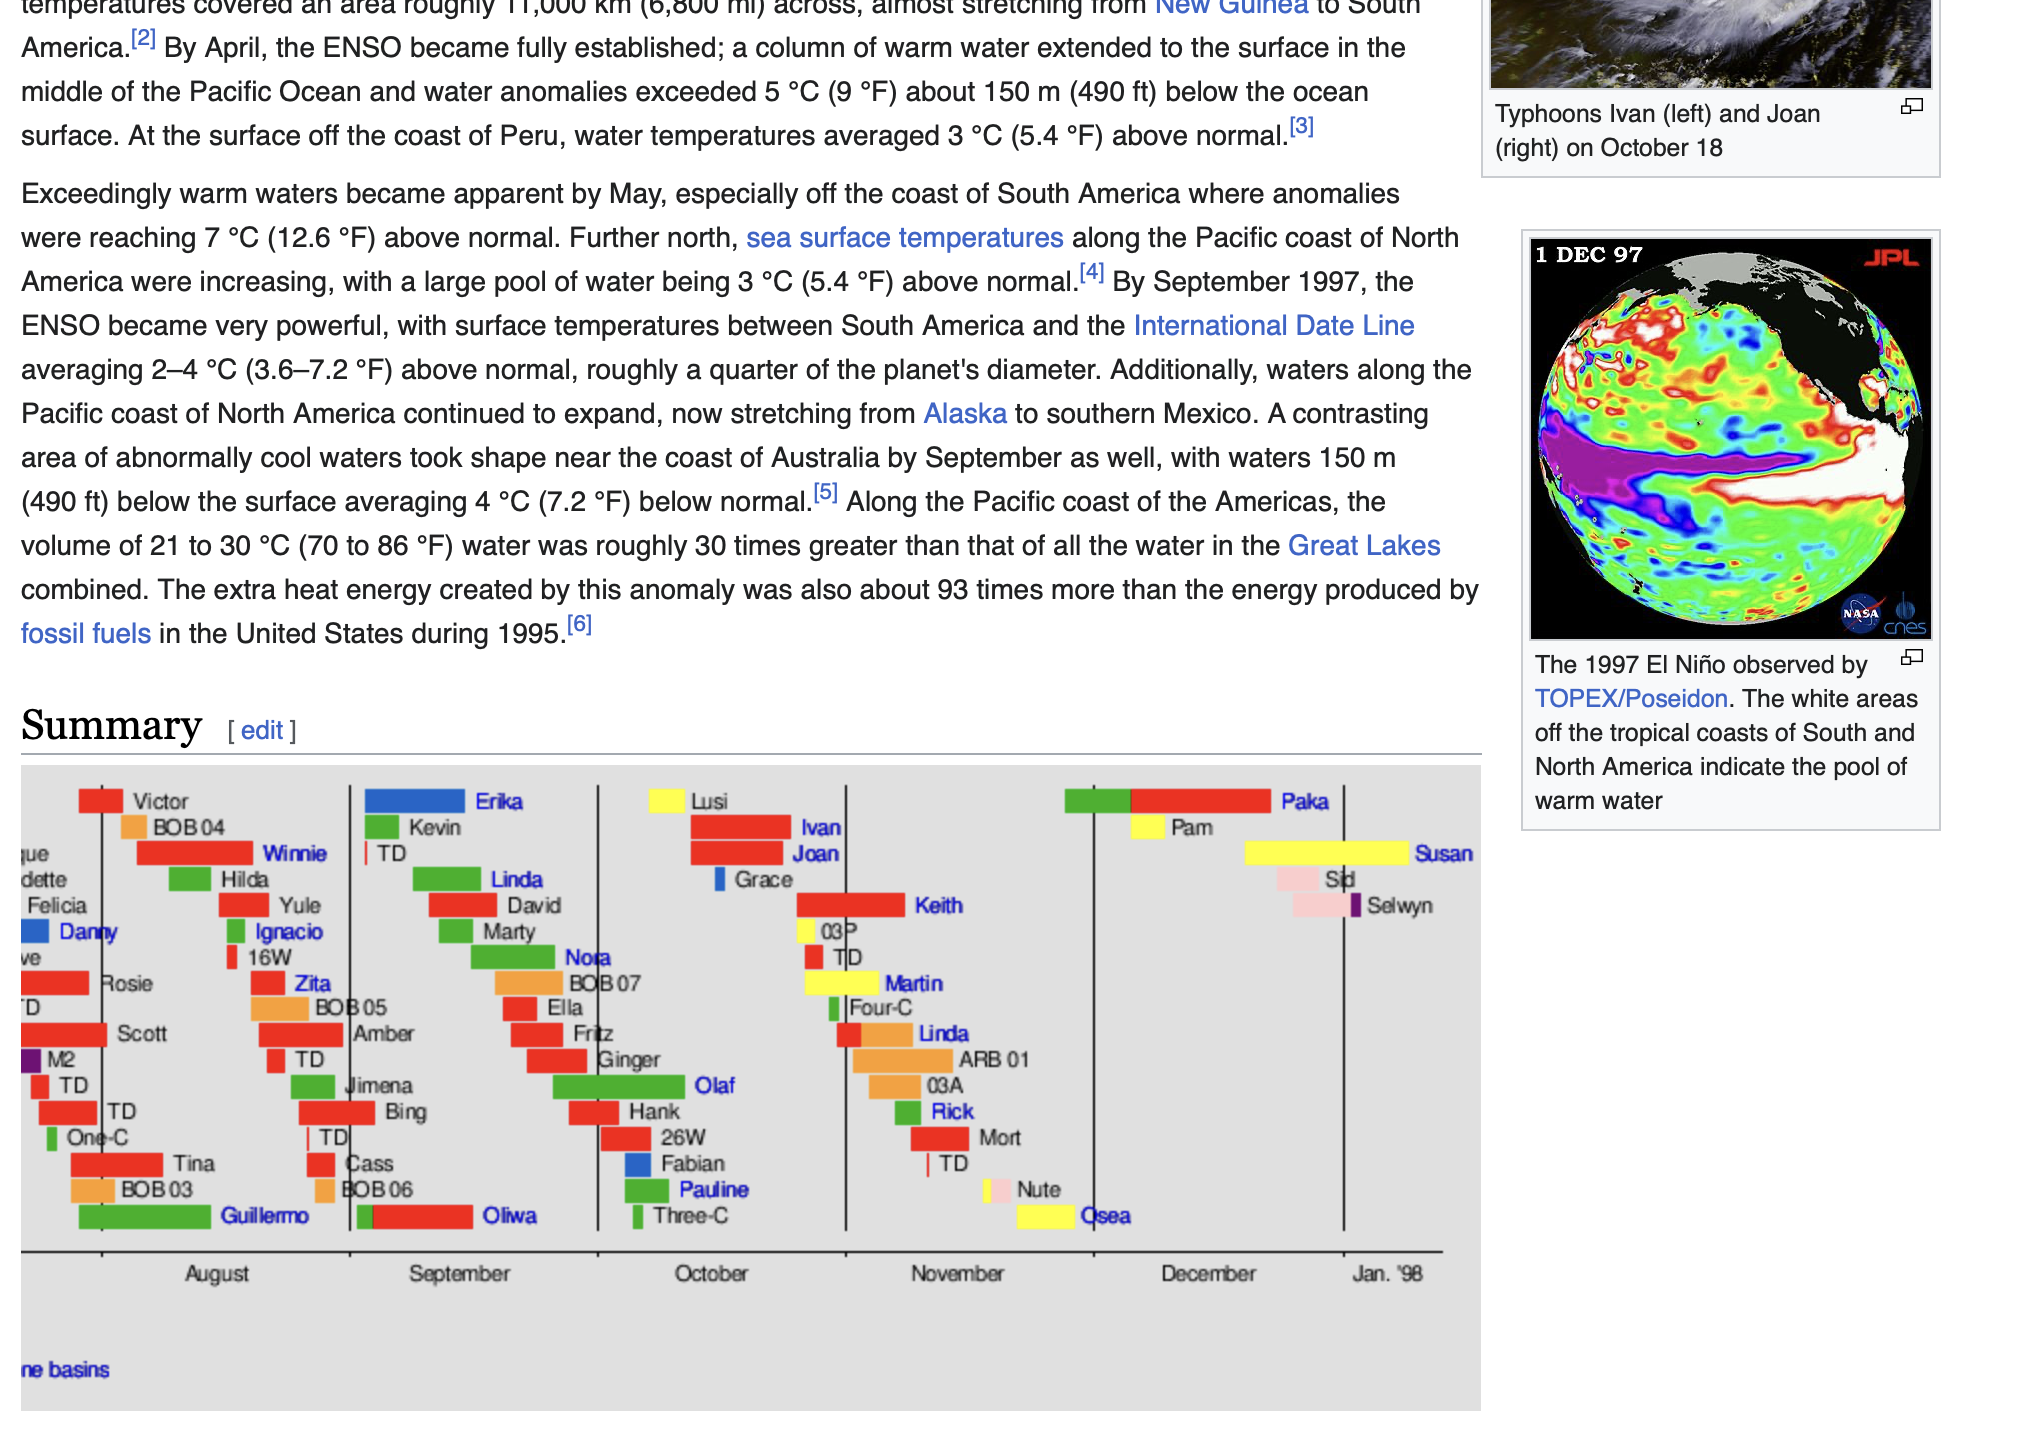This screenshot has width=2028, height=1440.
Task: Open the 1997 El Niño globe thumbnail
Action: [x=1730, y=438]
